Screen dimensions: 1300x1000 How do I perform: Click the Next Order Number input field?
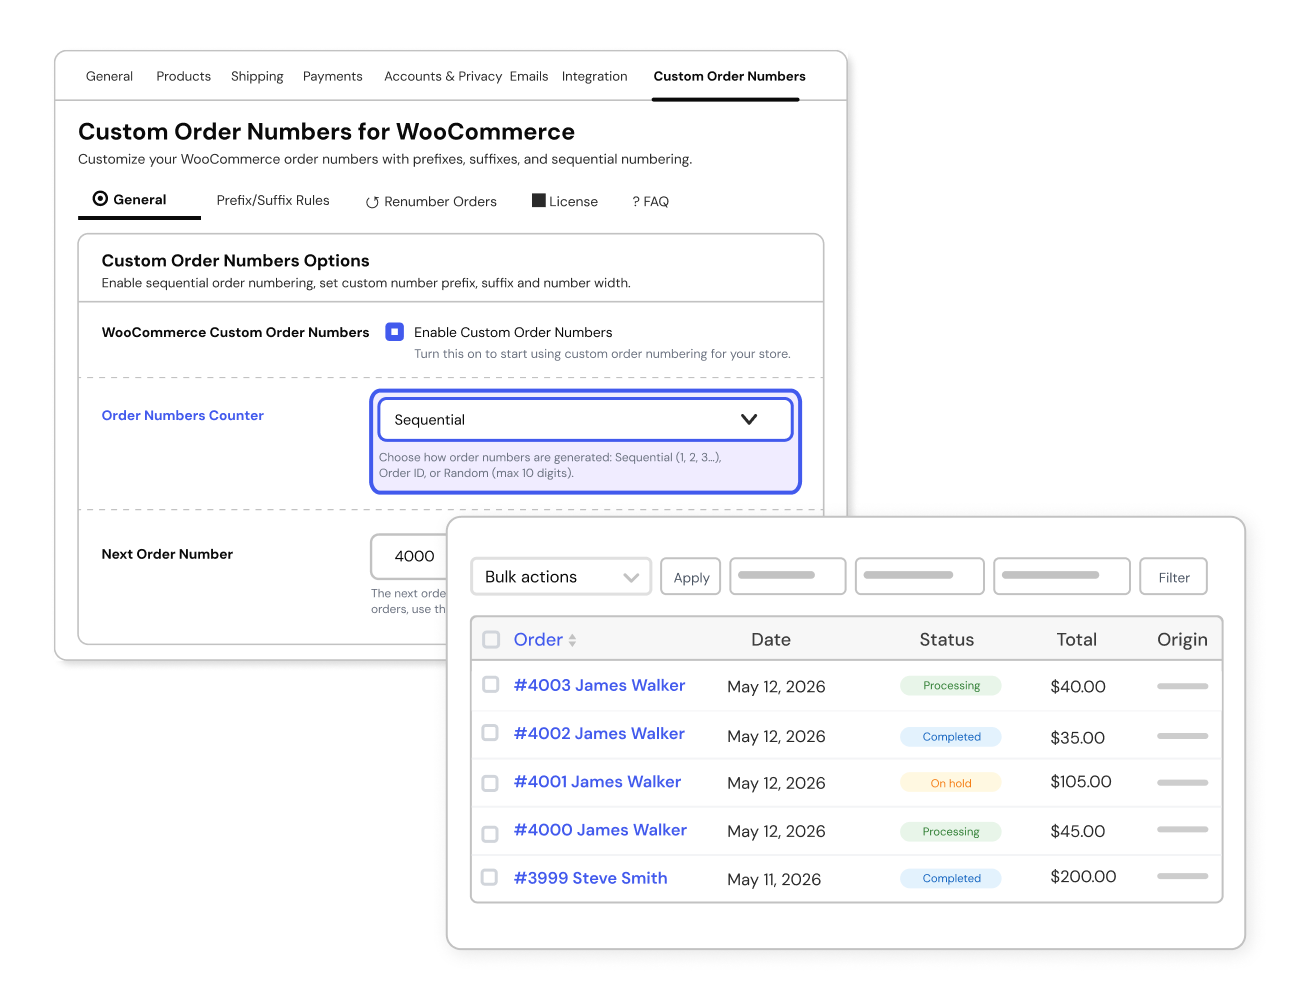click(x=409, y=556)
